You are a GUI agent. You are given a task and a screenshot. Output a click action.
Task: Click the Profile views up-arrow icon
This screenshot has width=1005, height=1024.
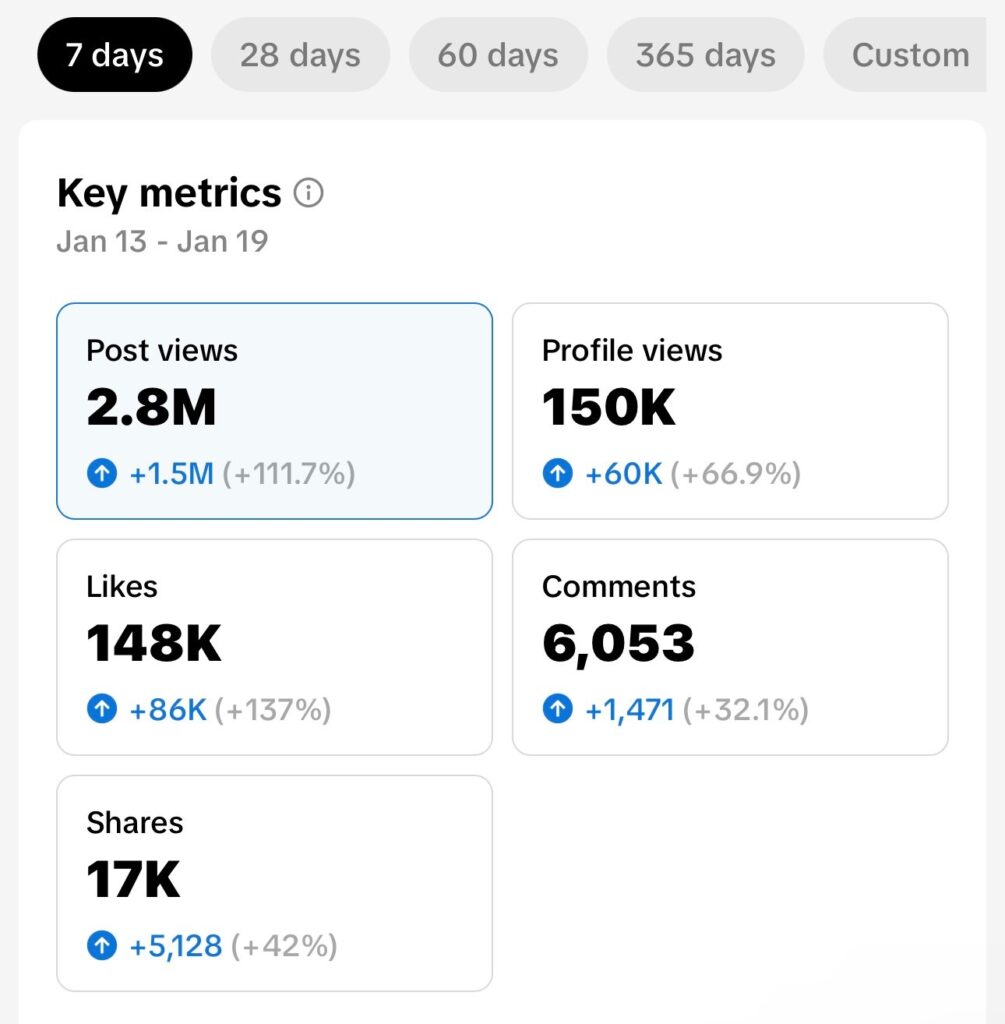pyautogui.click(x=558, y=473)
